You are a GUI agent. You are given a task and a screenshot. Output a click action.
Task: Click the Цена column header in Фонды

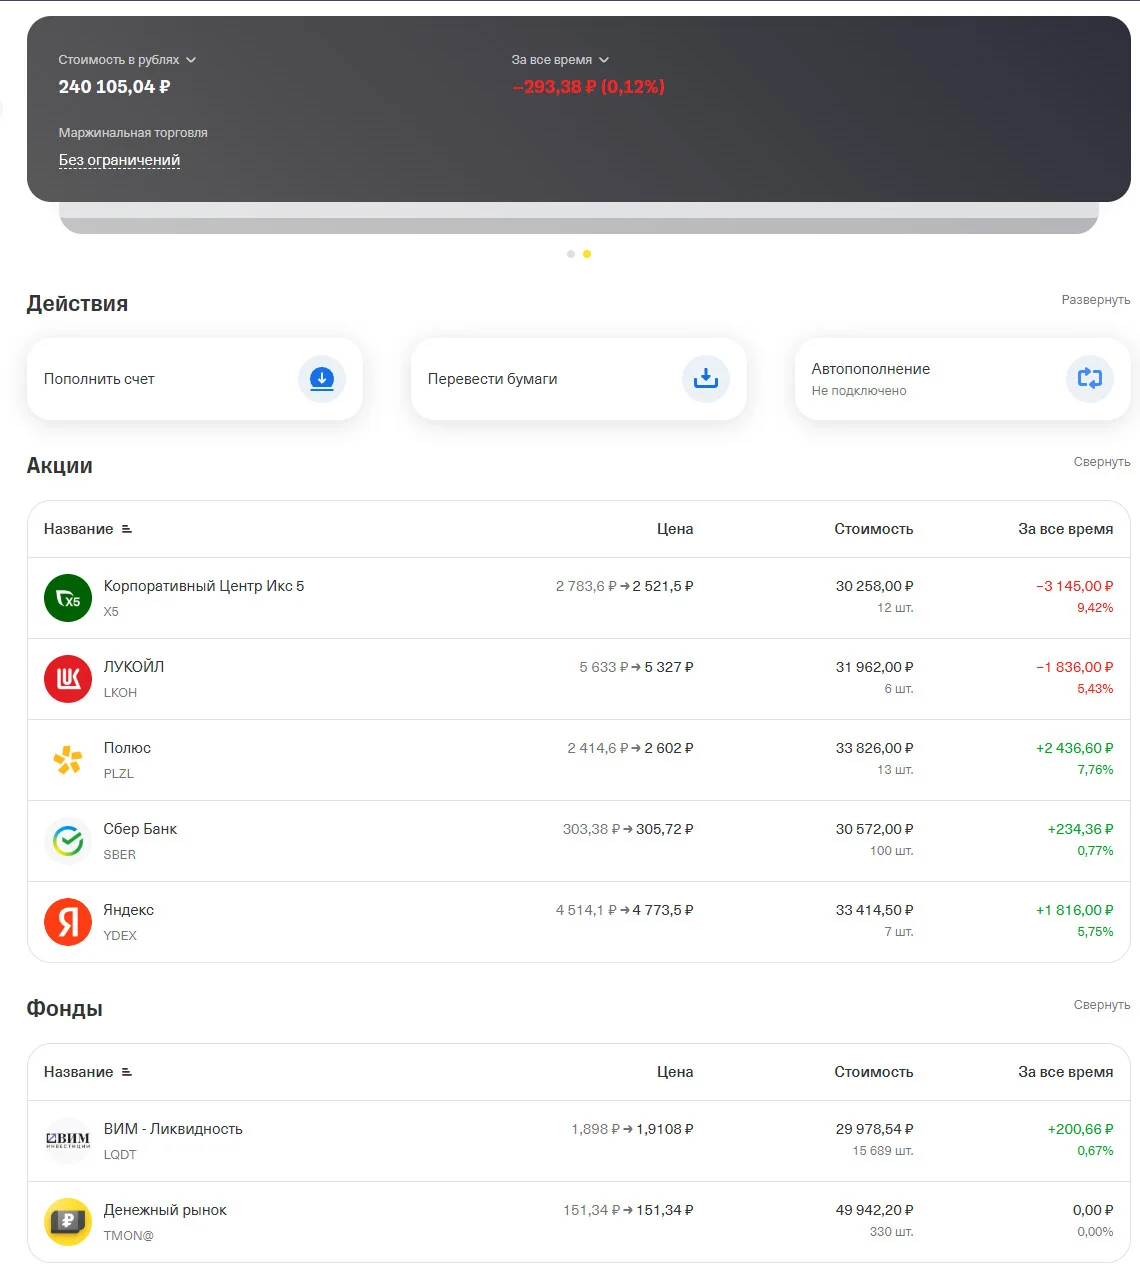675,1072
